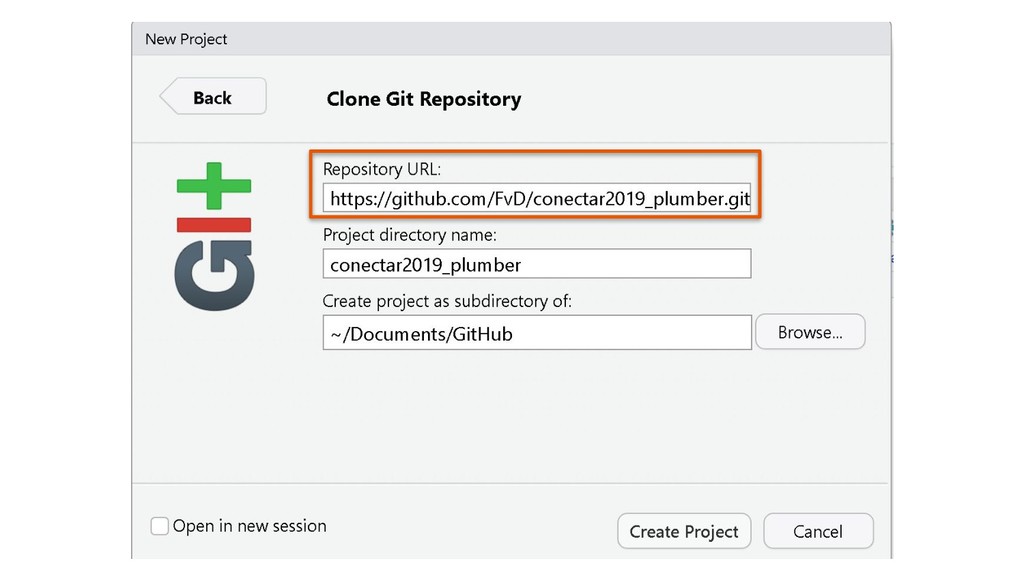
Task: Place cursor at ".git" end of URL
Action: click(739, 199)
